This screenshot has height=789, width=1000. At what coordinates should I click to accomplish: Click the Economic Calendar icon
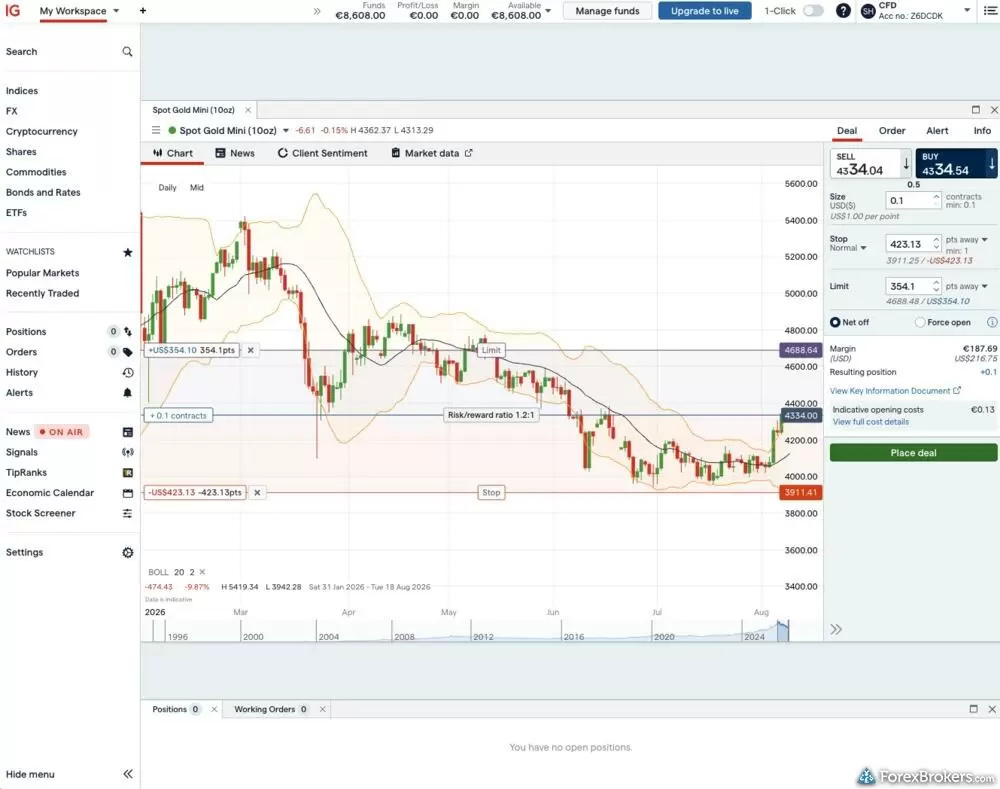tap(128, 493)
